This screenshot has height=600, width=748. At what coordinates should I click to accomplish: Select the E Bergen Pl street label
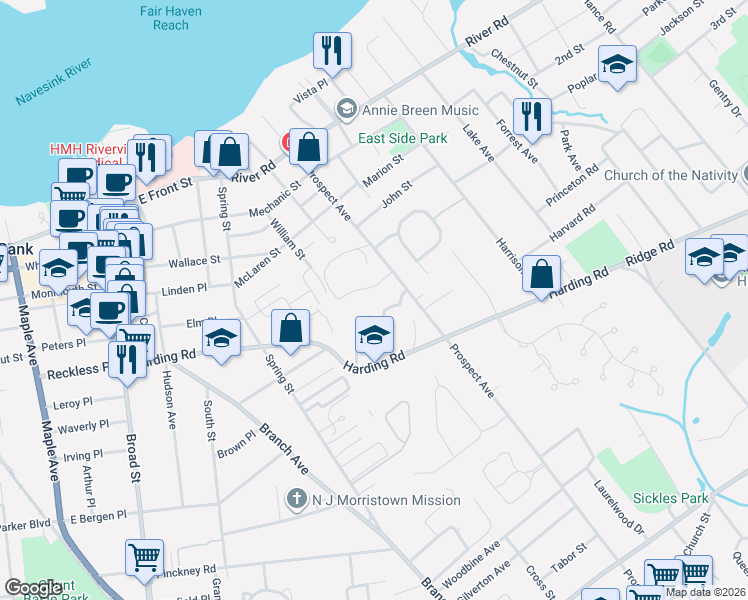pos(99,517)
